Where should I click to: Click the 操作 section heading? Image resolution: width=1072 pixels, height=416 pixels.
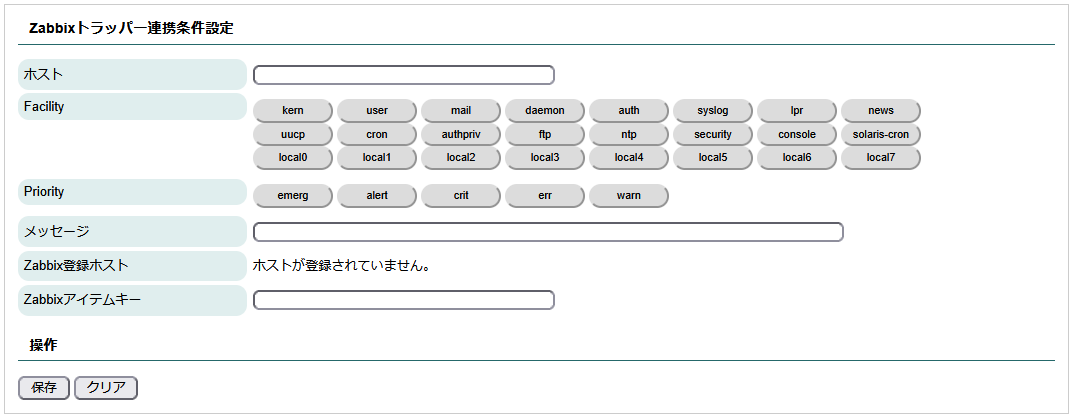tap(43, 345)
